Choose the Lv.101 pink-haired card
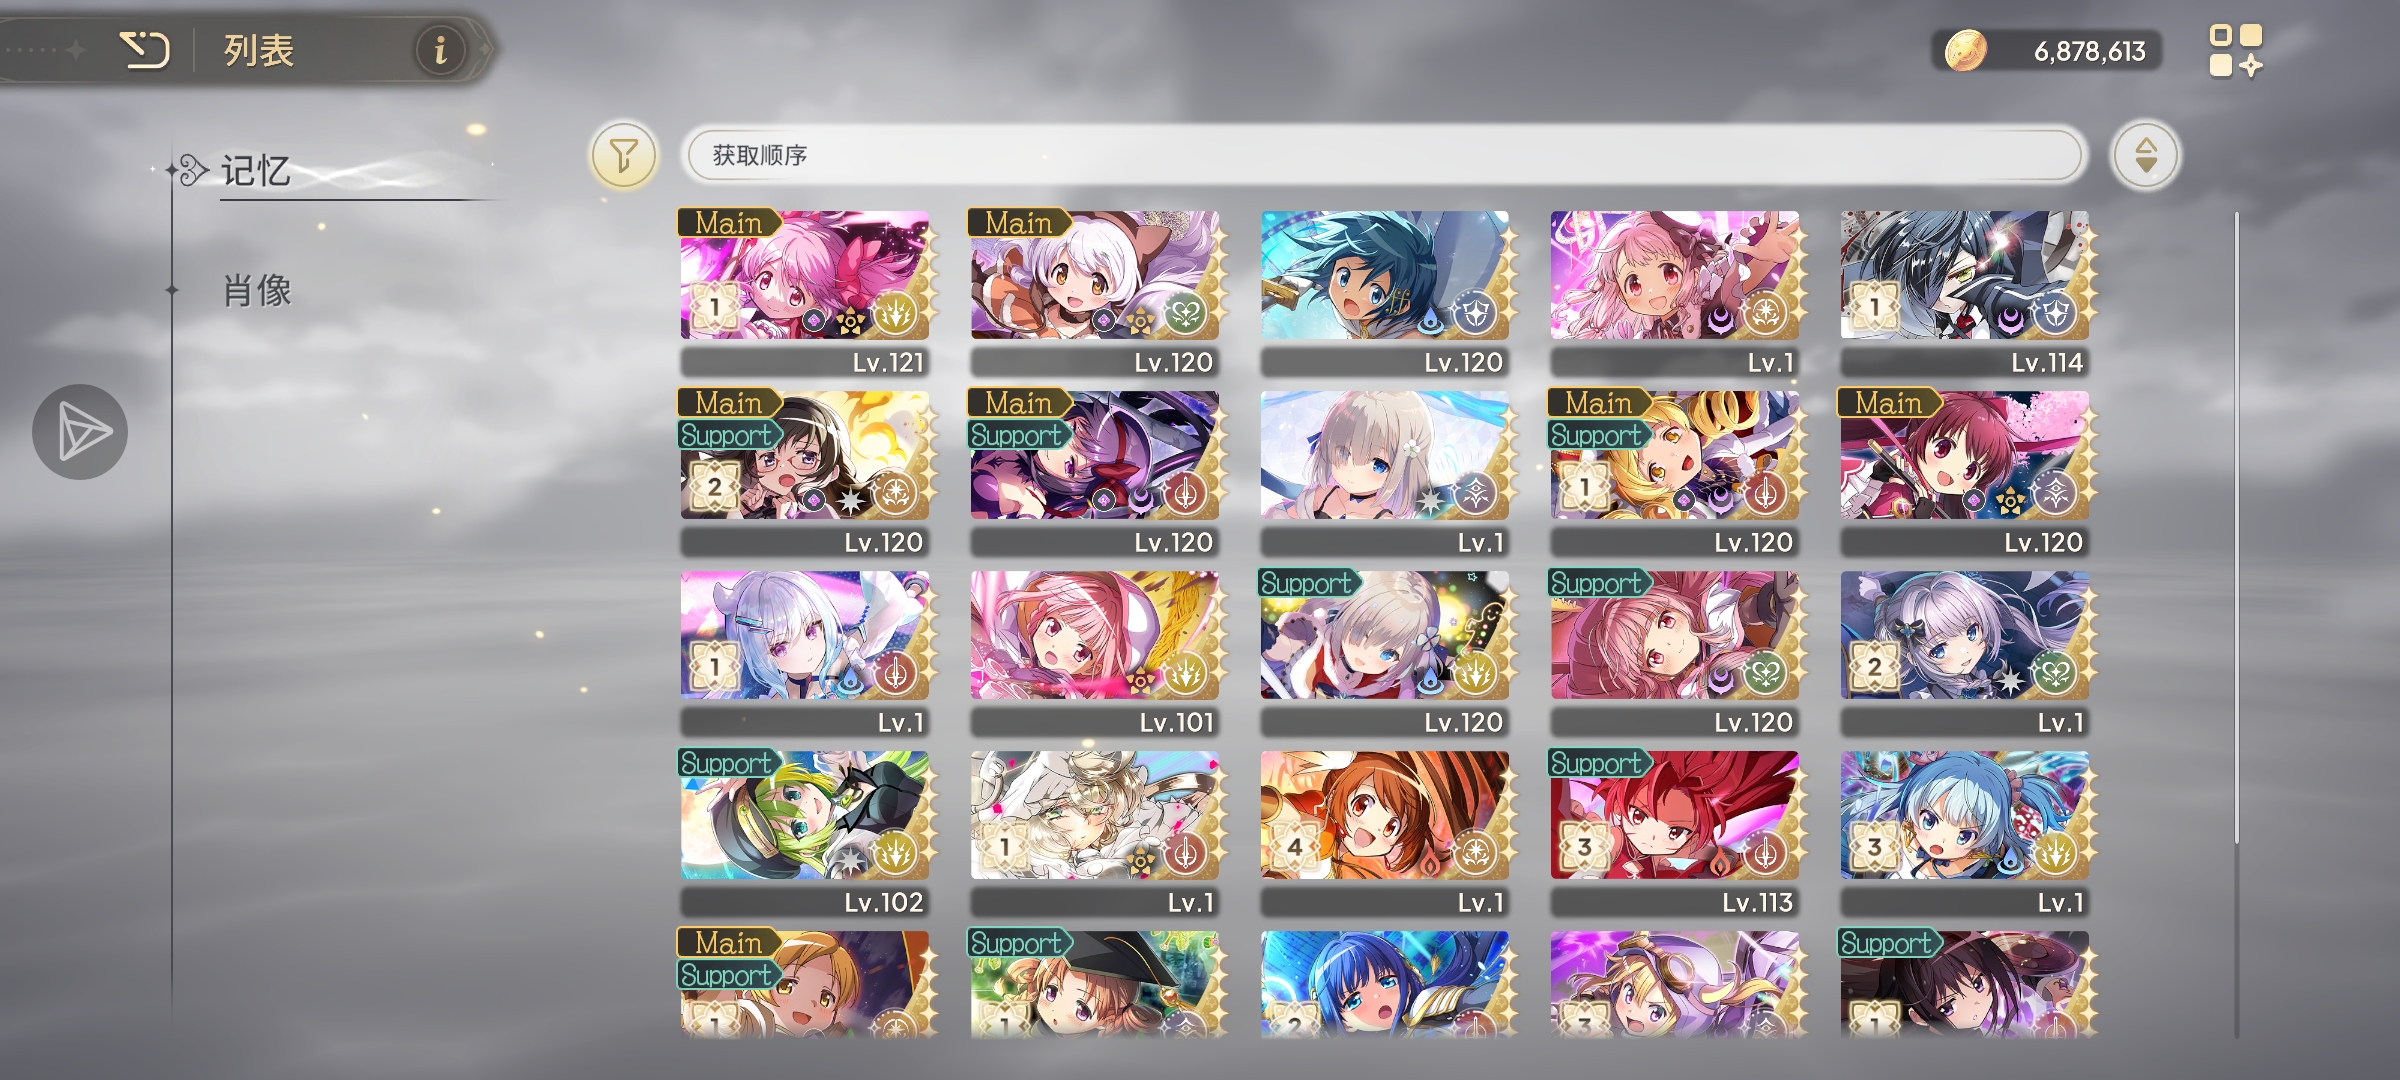 tap(1095, 652)
